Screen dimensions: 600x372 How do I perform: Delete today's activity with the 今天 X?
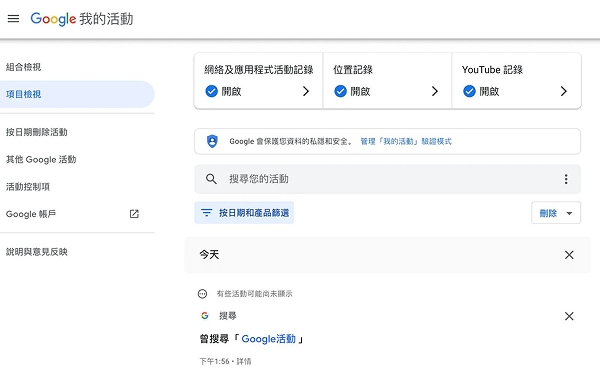tap(569, 255)
